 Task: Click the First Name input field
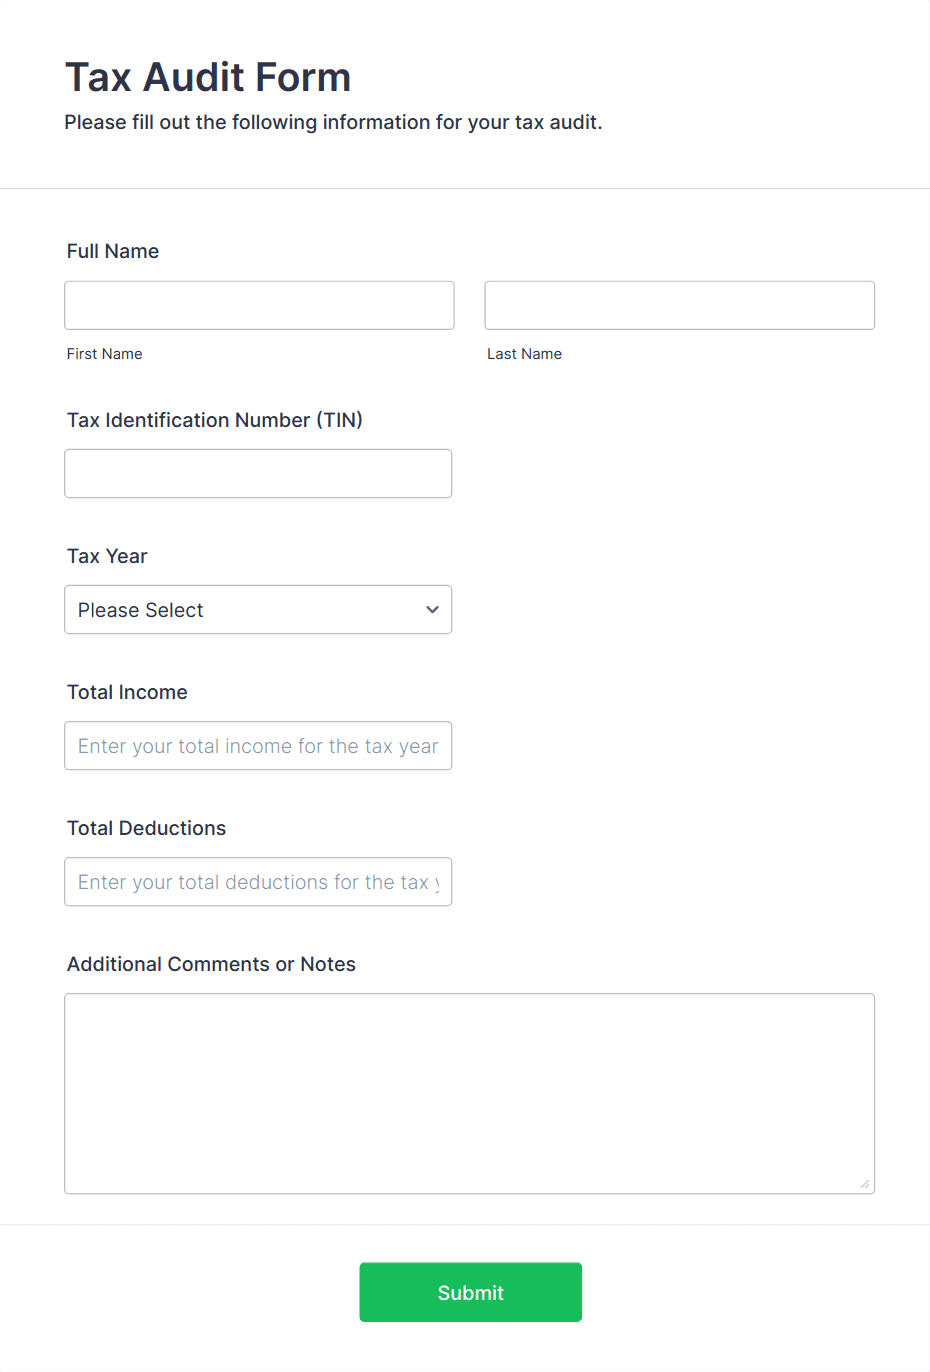(259, 305)
